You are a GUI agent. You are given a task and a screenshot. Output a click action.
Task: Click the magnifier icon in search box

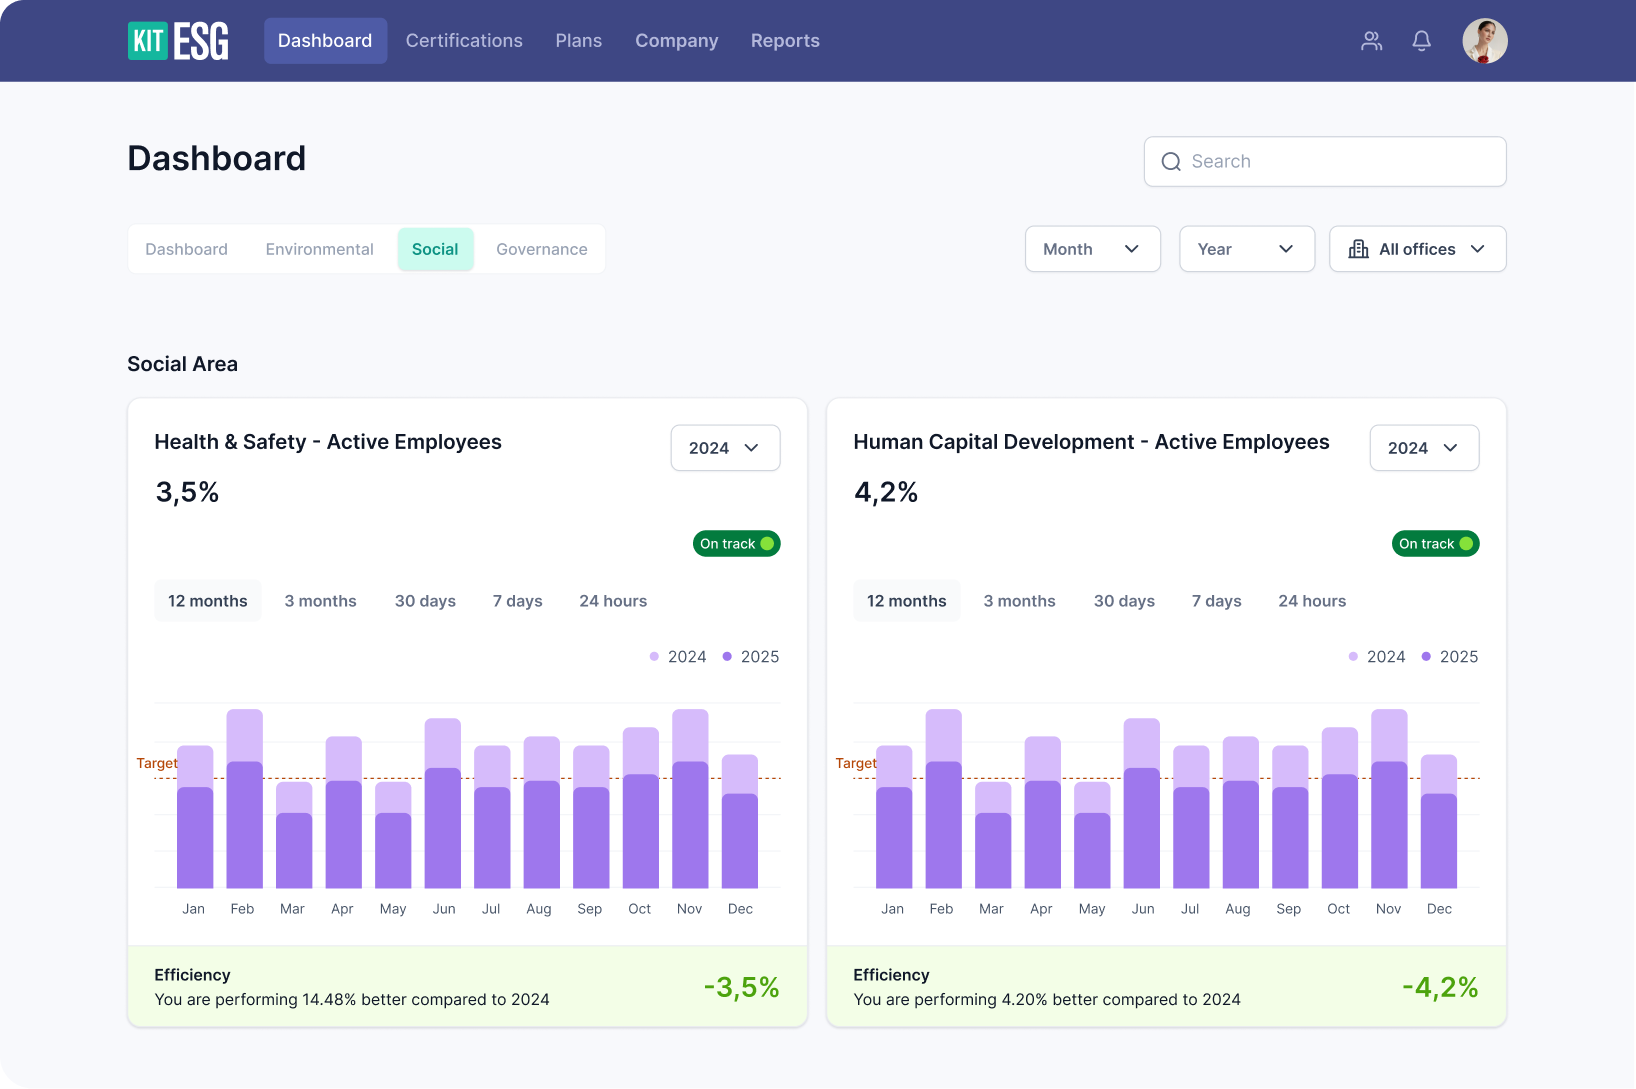(1171, 162)
